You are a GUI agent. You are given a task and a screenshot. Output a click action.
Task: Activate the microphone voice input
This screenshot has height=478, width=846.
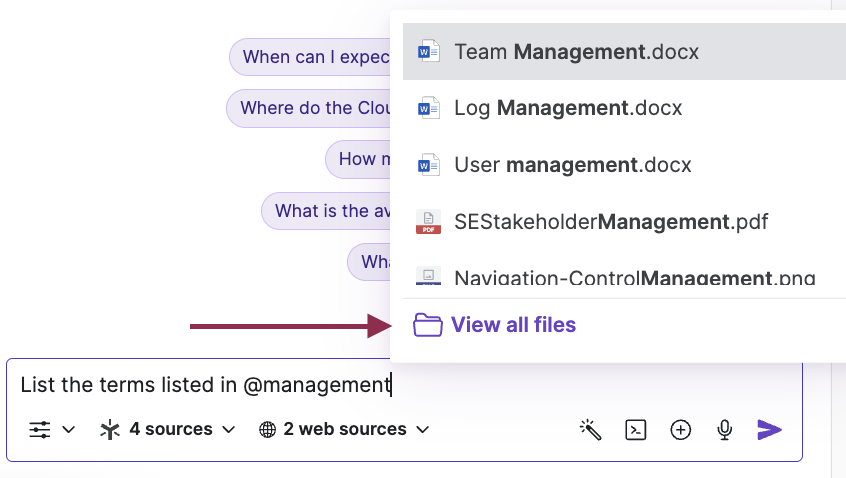(725, 429)
